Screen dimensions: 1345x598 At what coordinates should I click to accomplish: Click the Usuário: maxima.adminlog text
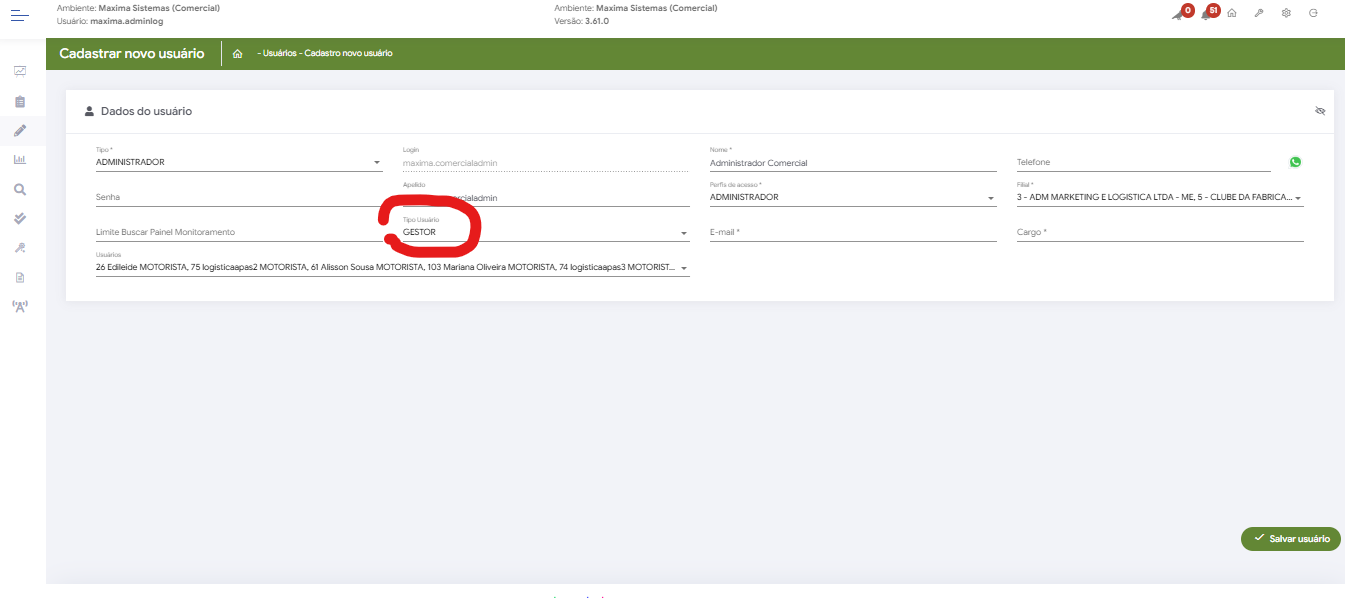(106, 20)
